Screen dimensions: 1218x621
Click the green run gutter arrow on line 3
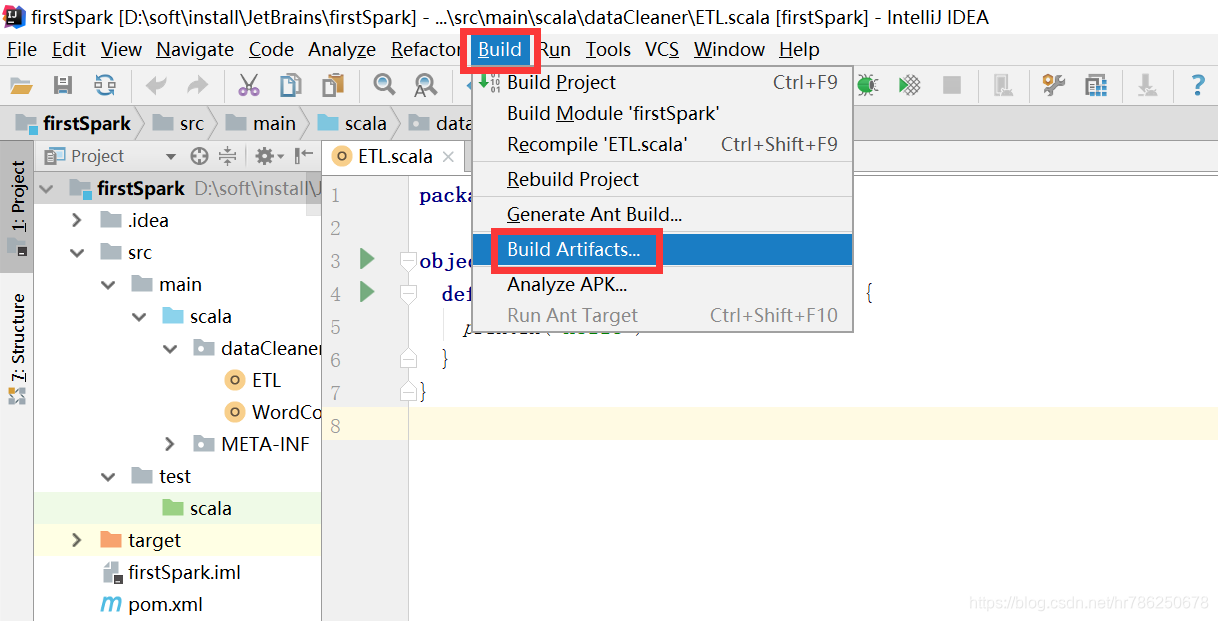click(367, 260)
